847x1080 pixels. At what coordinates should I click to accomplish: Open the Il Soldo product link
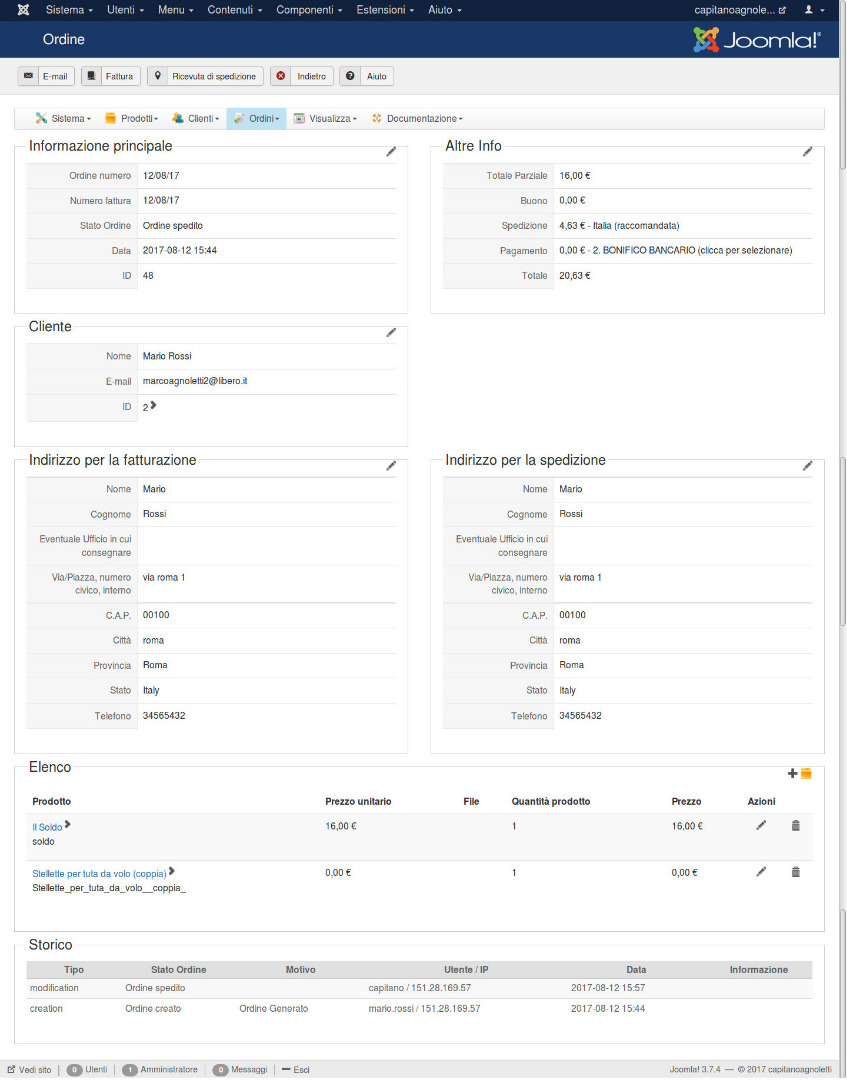[x=47, y=827]
